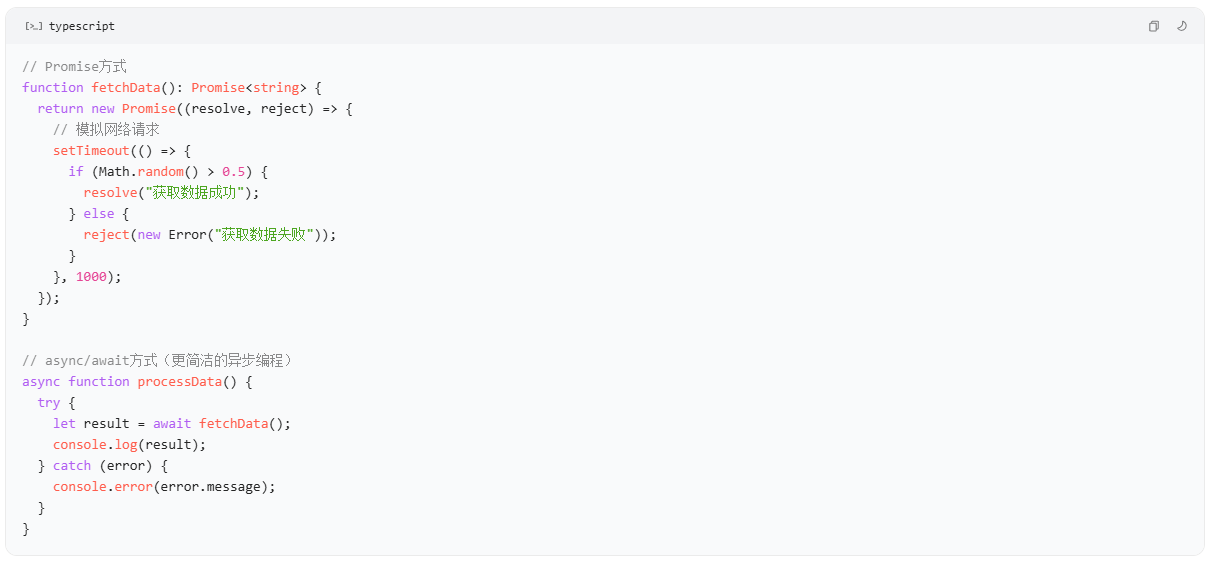The height and width of the screenshot is (563, 1211).
Task: Click the 1000 timeout value
Action: pyautogui.click(x=91, y=276)
